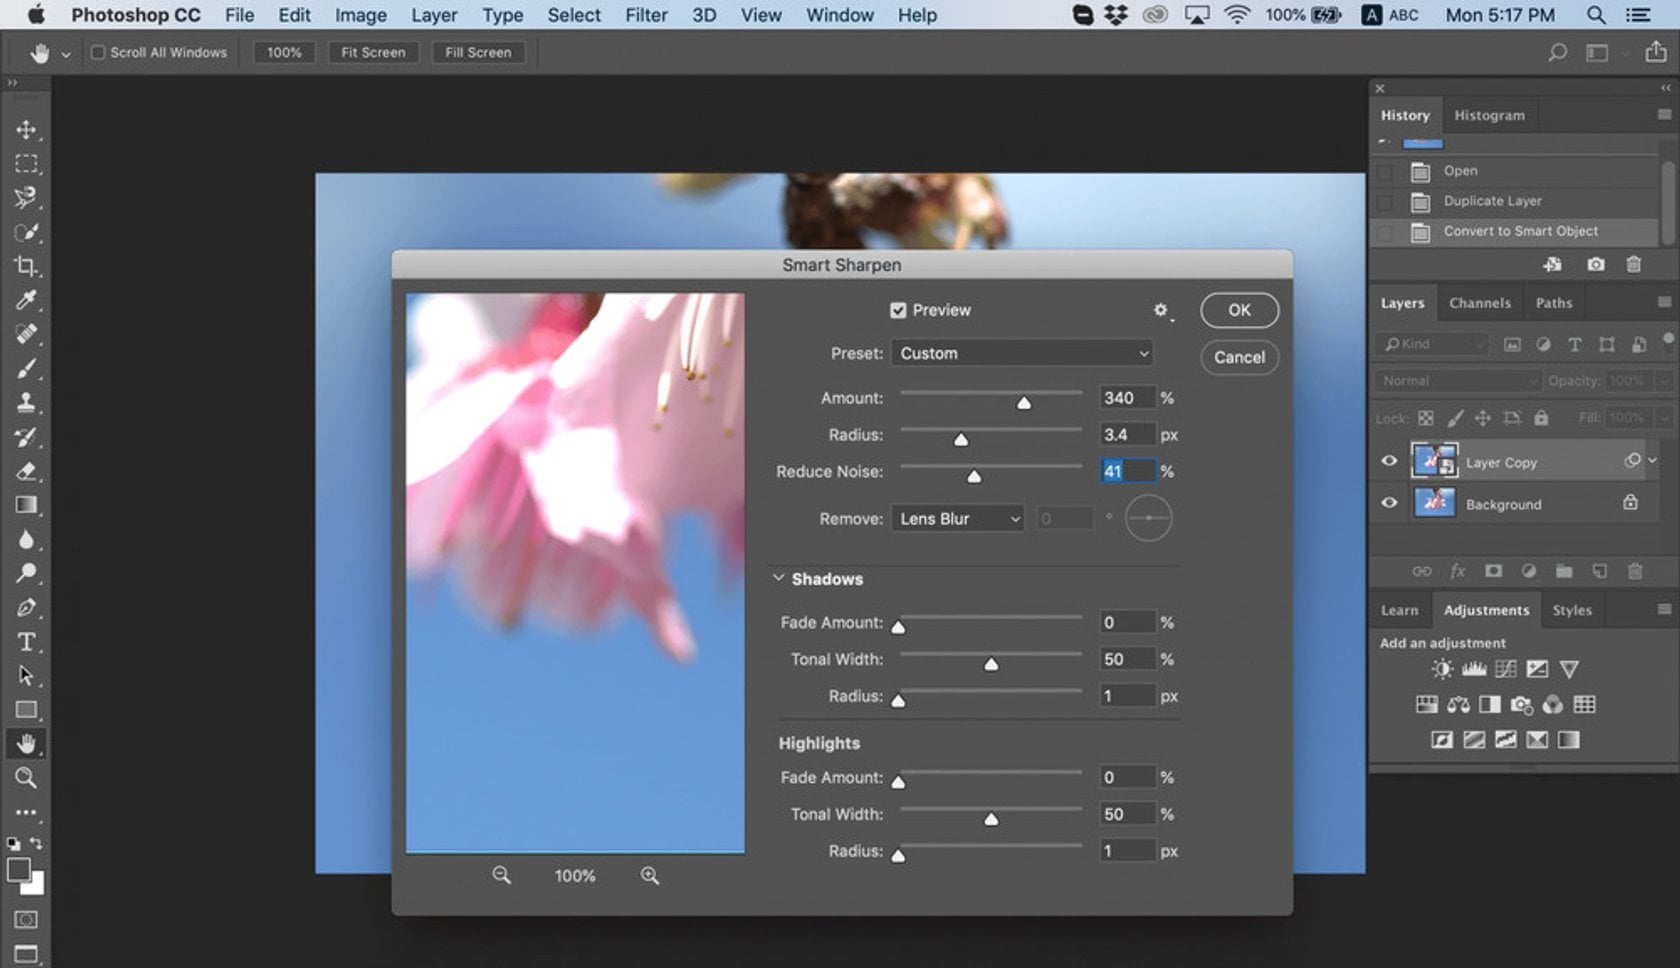1680x968 pixels.
Task: Switch to the Channels tab
Action: tap(1480, 302)
